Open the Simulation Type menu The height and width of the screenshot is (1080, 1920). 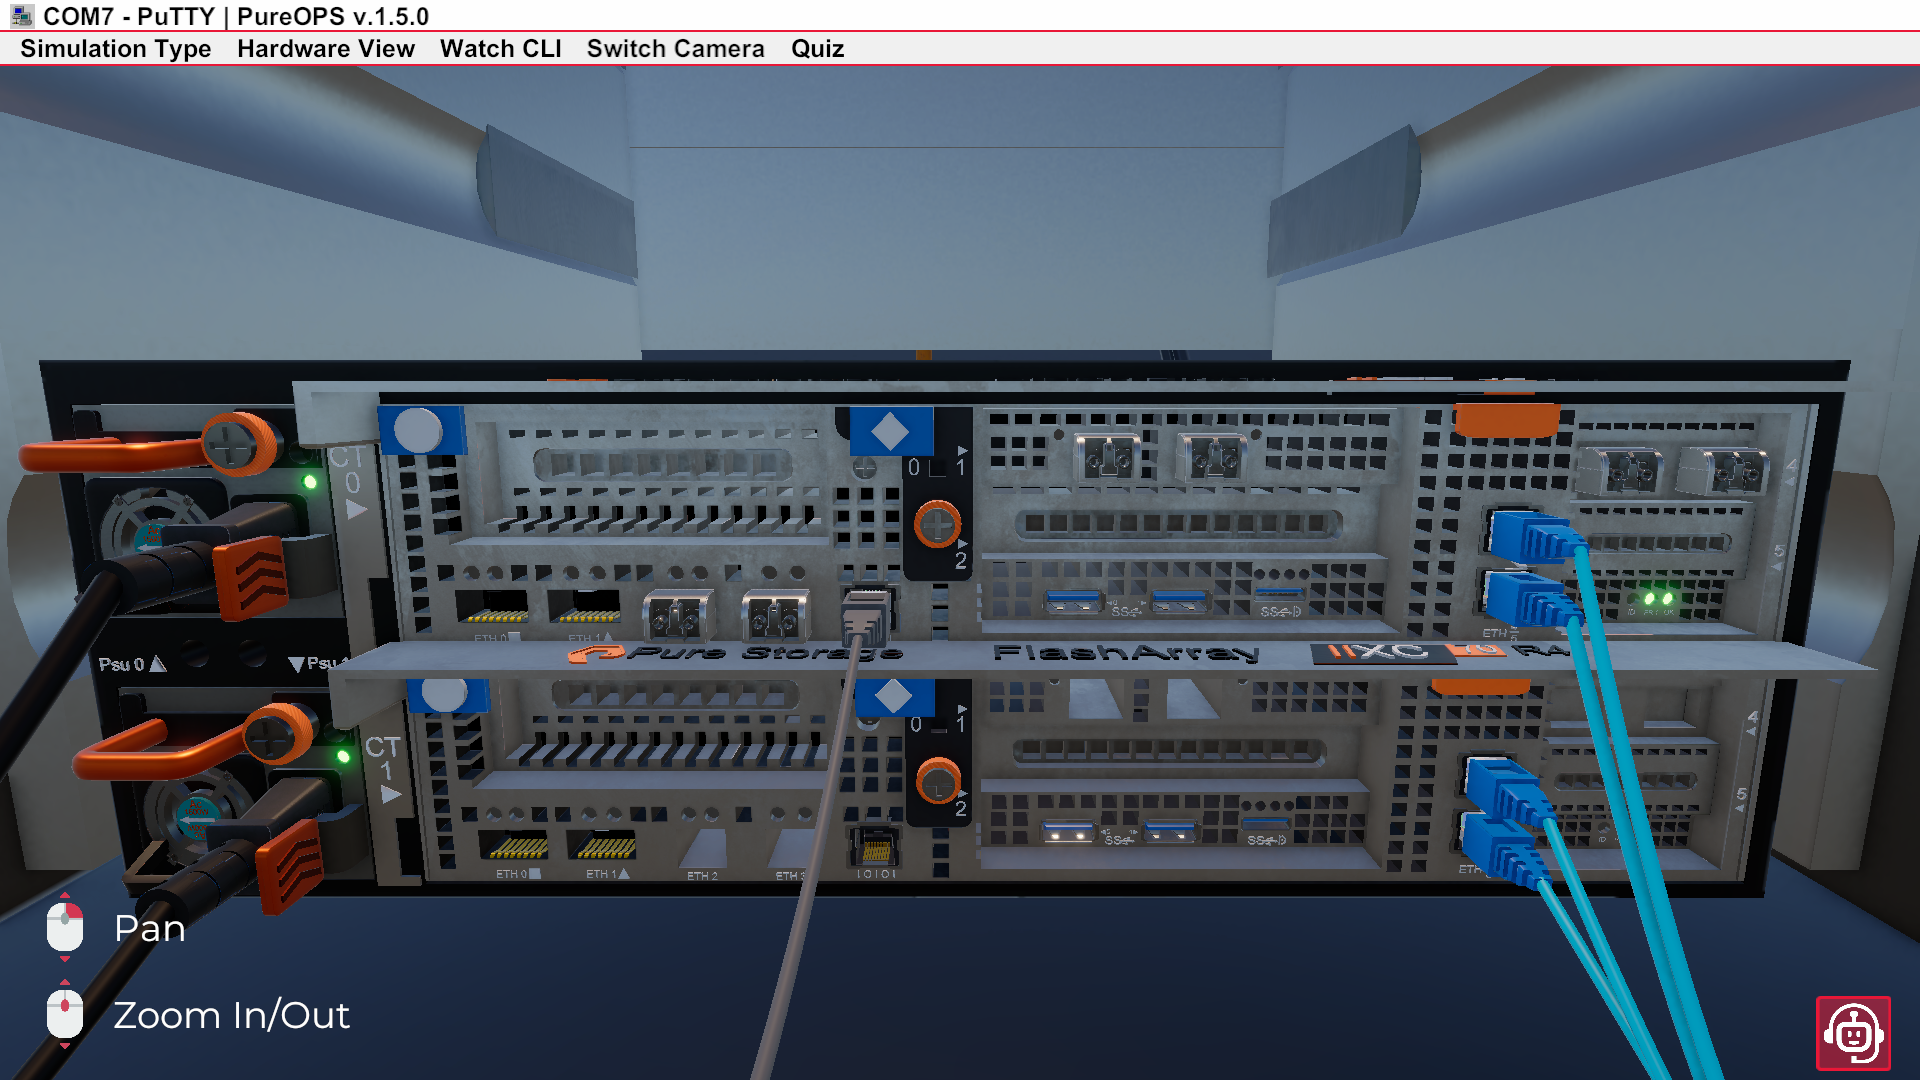(x=116, y=49)
